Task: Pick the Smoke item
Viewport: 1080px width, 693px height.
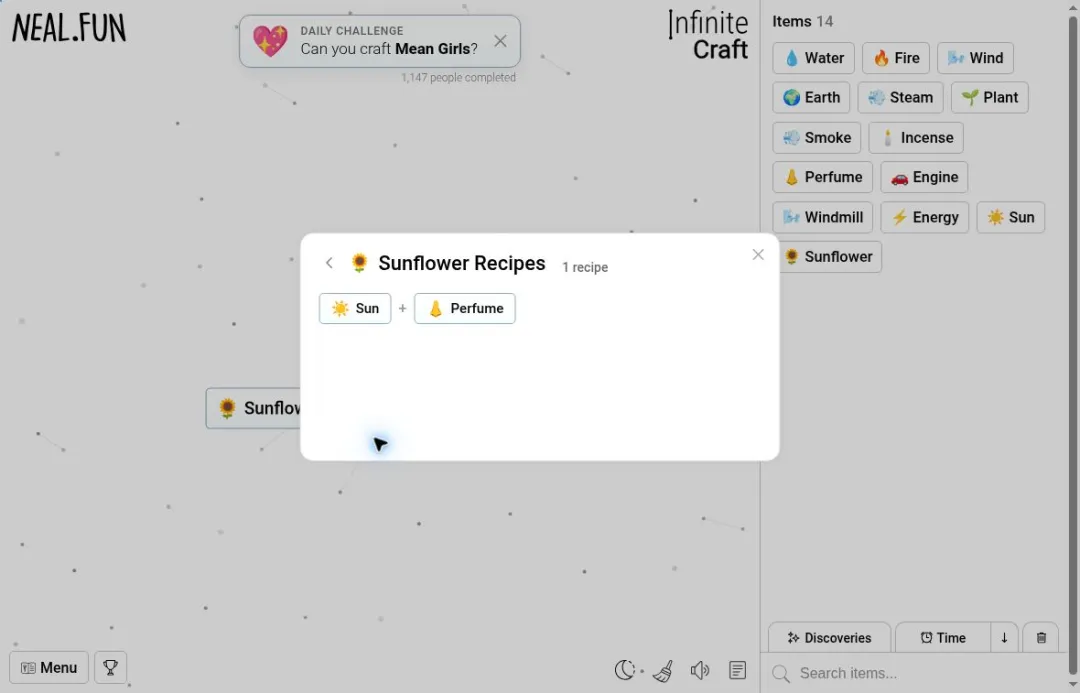Action: click(x=817, y=137)
